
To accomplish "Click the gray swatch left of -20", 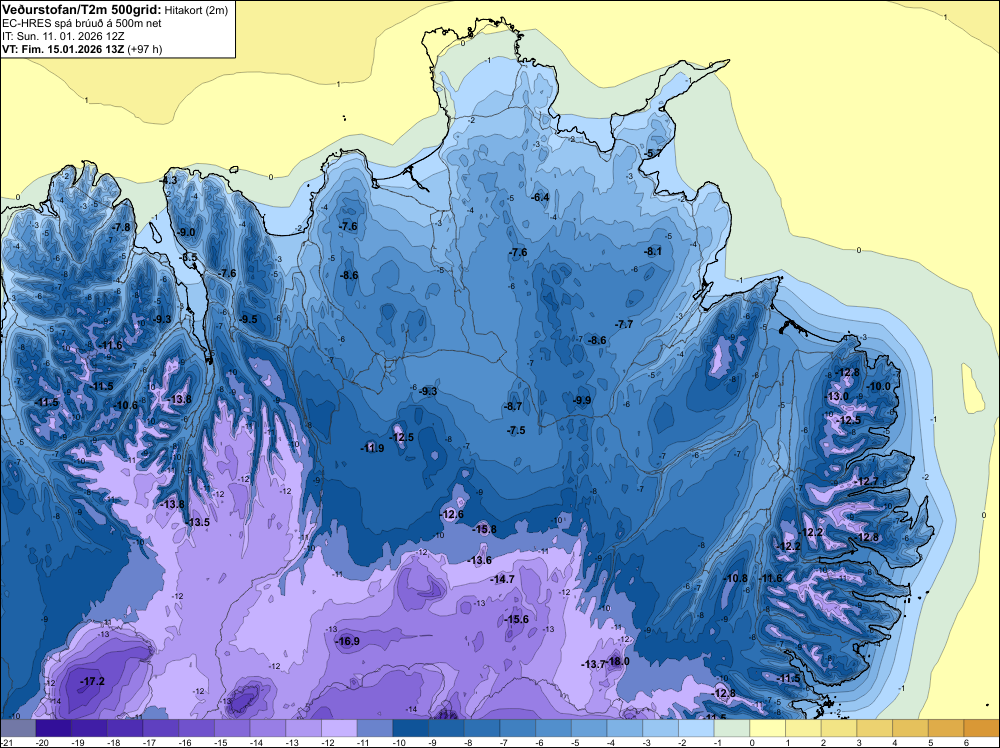I will (x=18, y=728).
